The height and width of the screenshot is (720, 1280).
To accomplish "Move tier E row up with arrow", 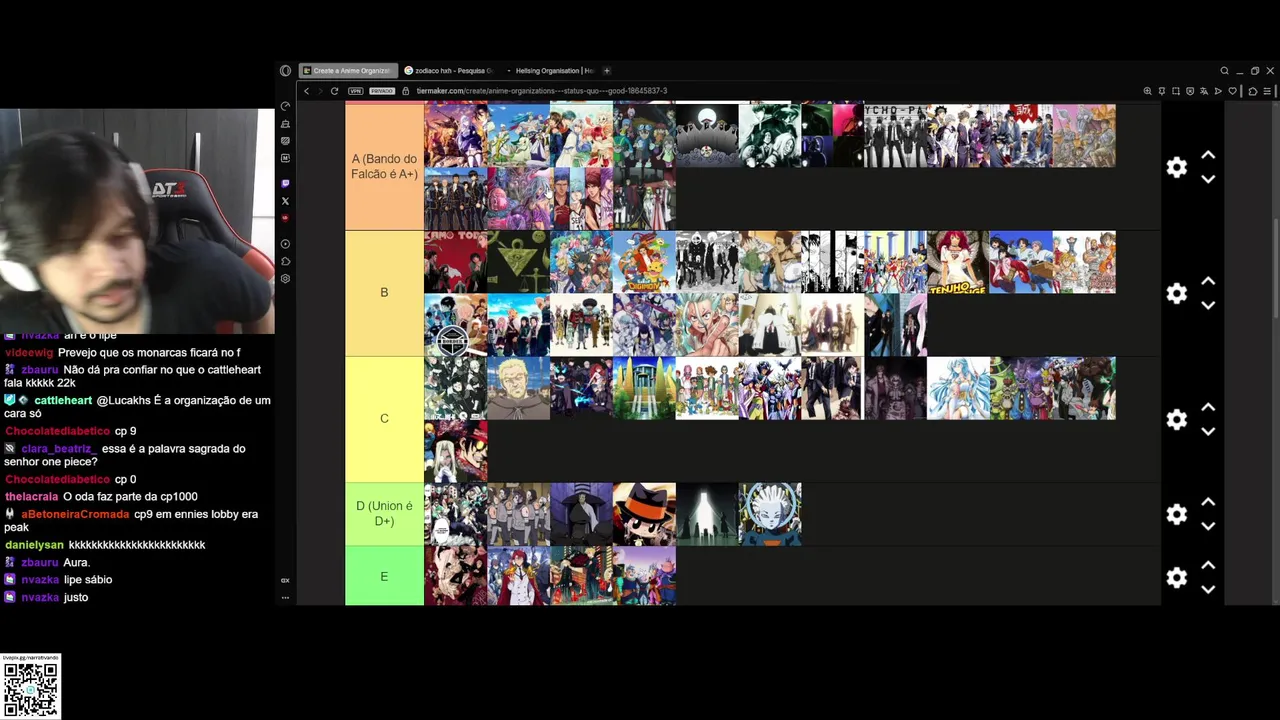I will 1208,565.
